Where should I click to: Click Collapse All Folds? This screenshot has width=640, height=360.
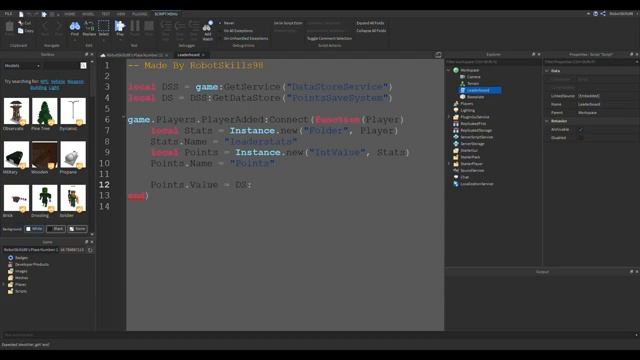371,31
